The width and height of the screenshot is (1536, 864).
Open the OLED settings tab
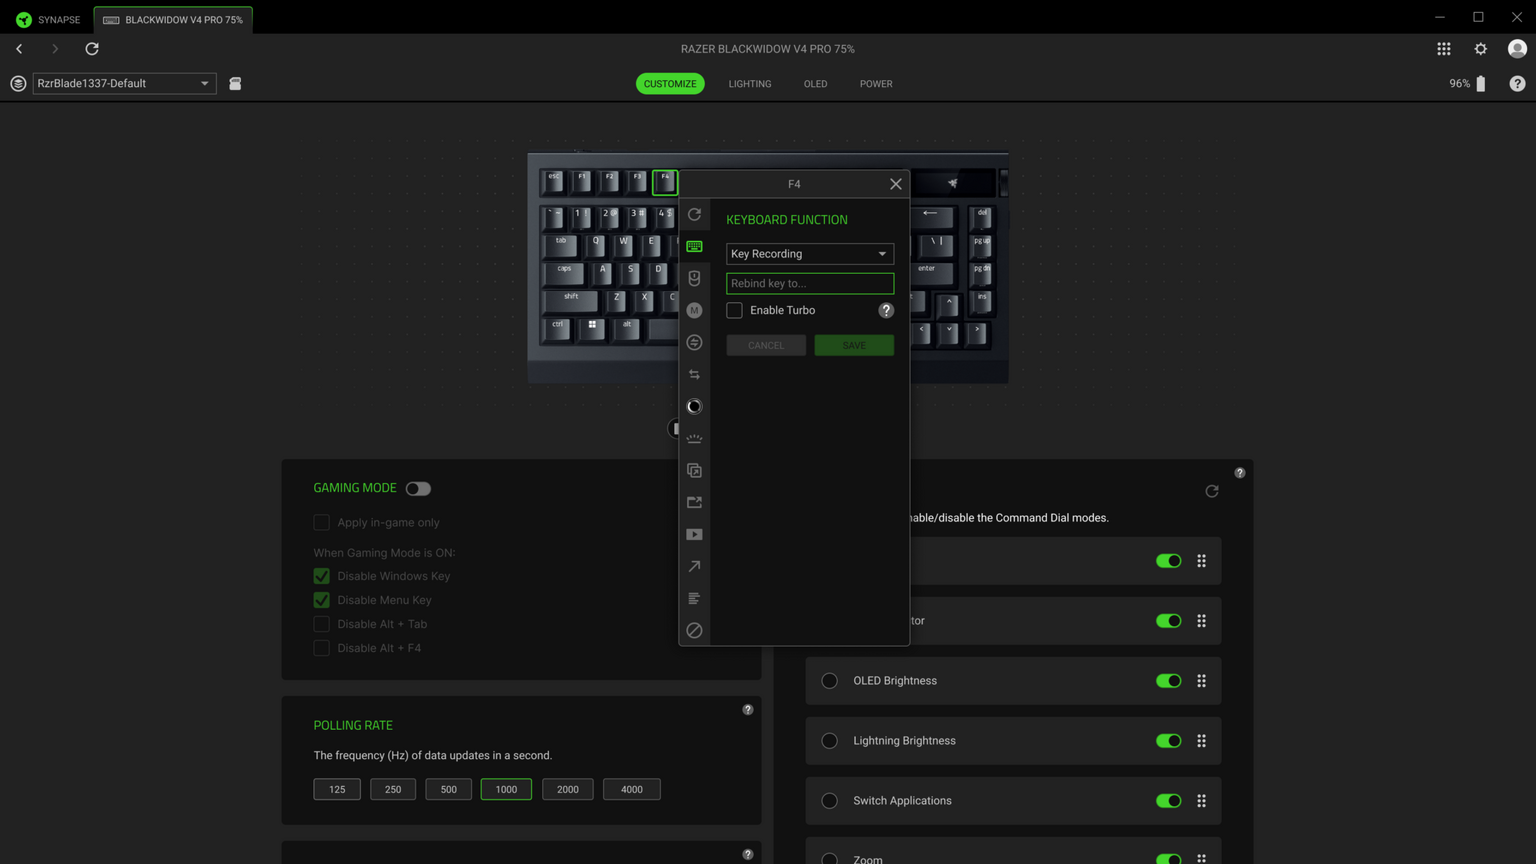coord(814,84)
